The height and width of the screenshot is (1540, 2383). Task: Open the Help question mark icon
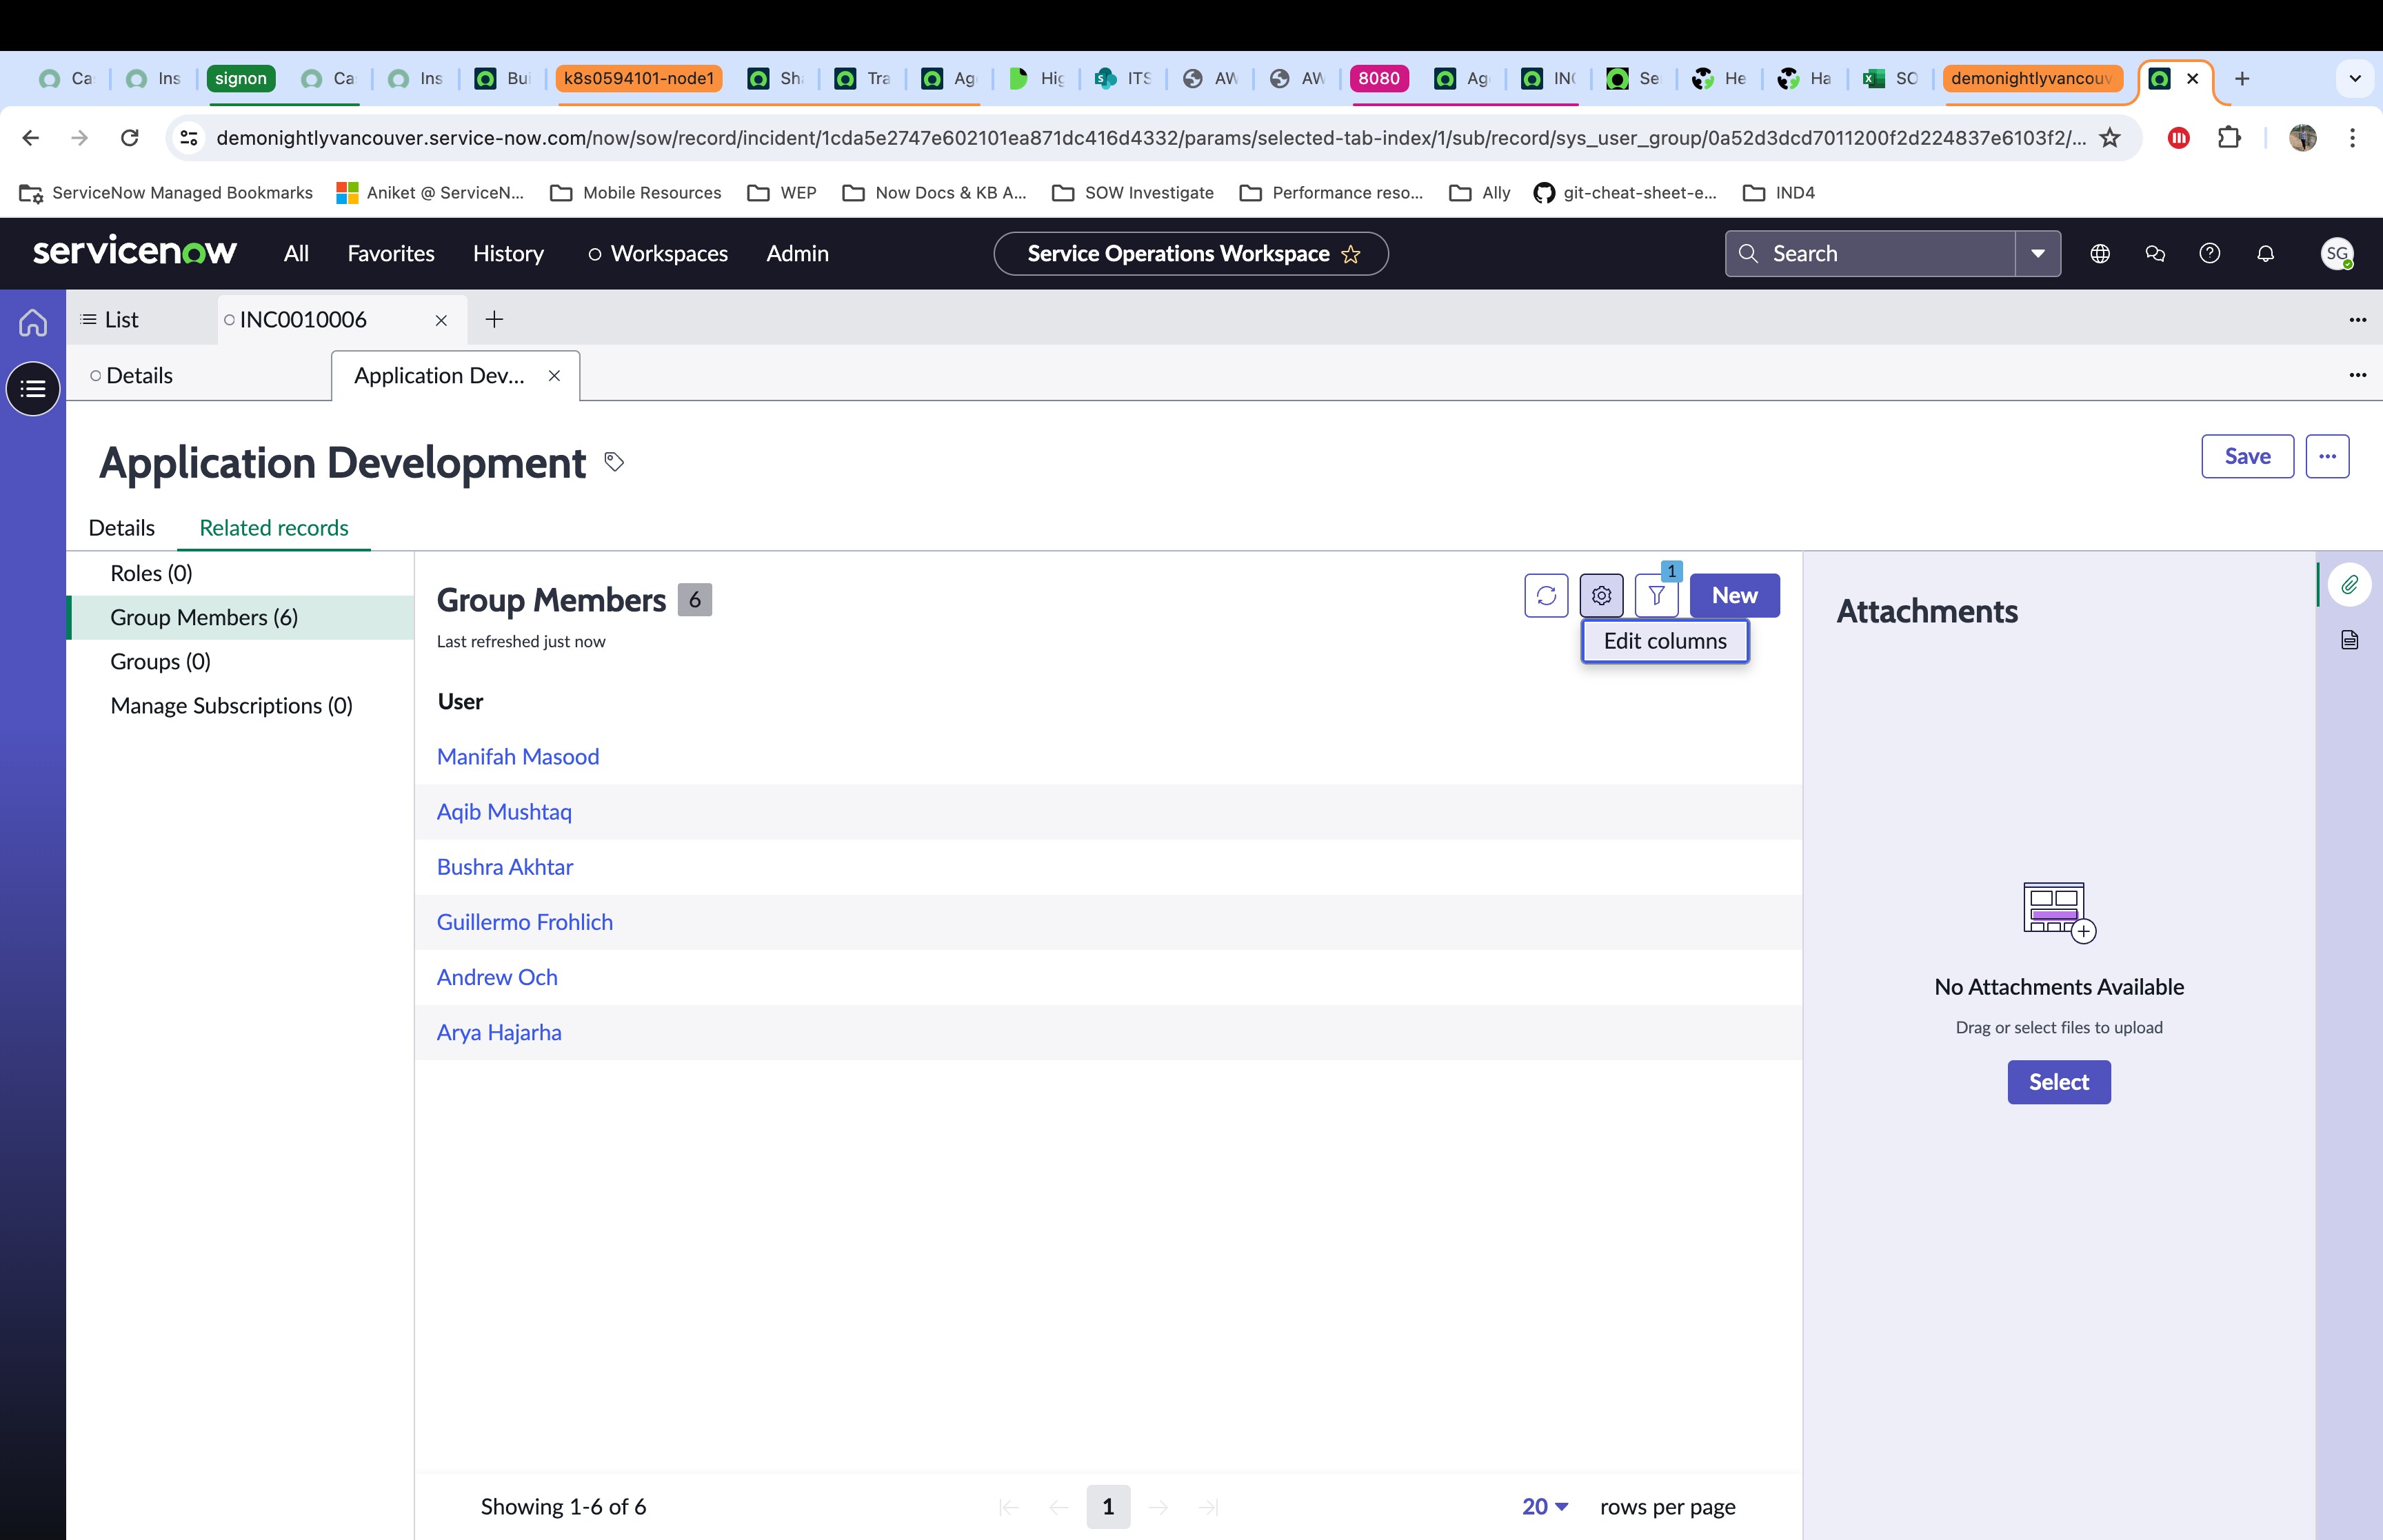tap(2210, 254)
